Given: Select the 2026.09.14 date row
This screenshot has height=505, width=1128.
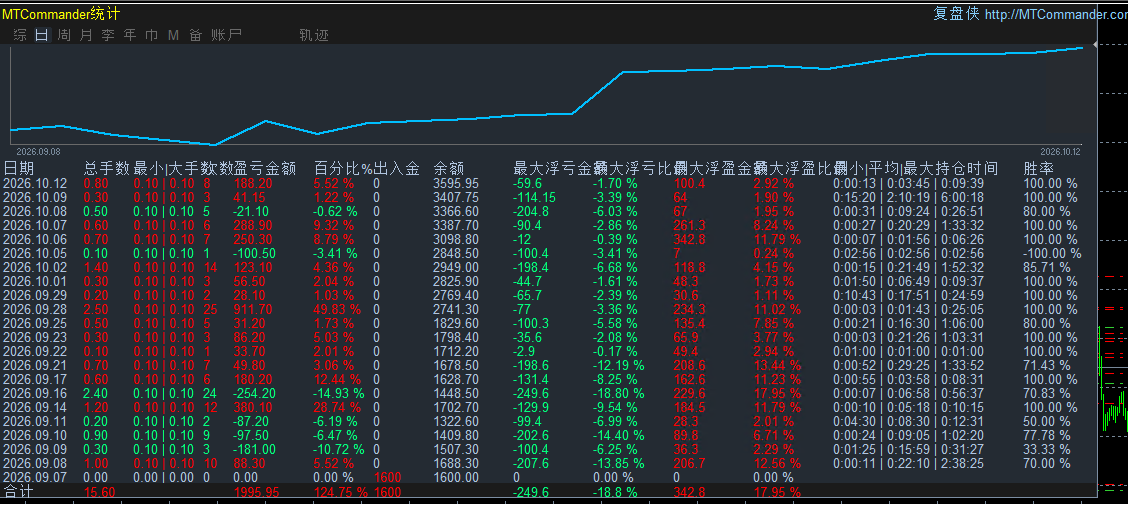Looking at the screenshot, I should [x=35, y=407].
